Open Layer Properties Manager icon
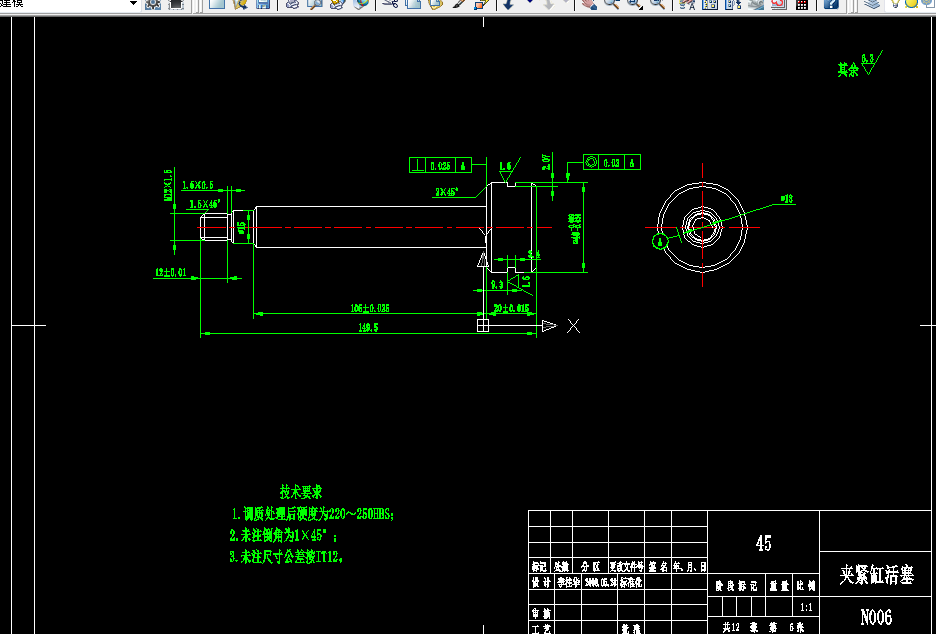 coord(872,4)
